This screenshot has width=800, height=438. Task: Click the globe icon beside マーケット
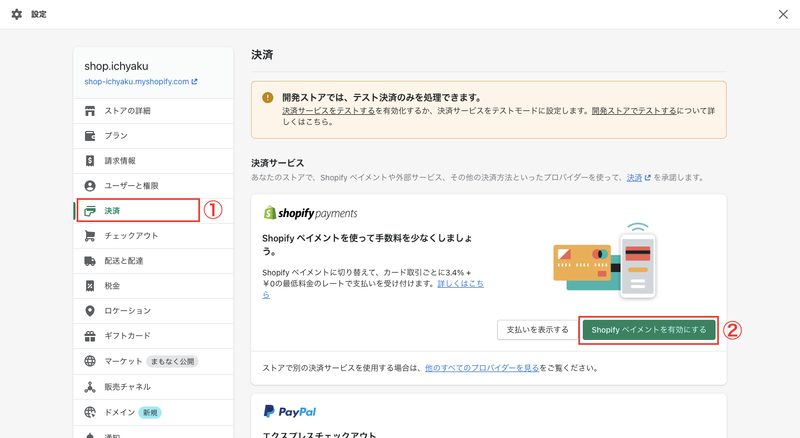pyautogui.click(x=90, y=361)
